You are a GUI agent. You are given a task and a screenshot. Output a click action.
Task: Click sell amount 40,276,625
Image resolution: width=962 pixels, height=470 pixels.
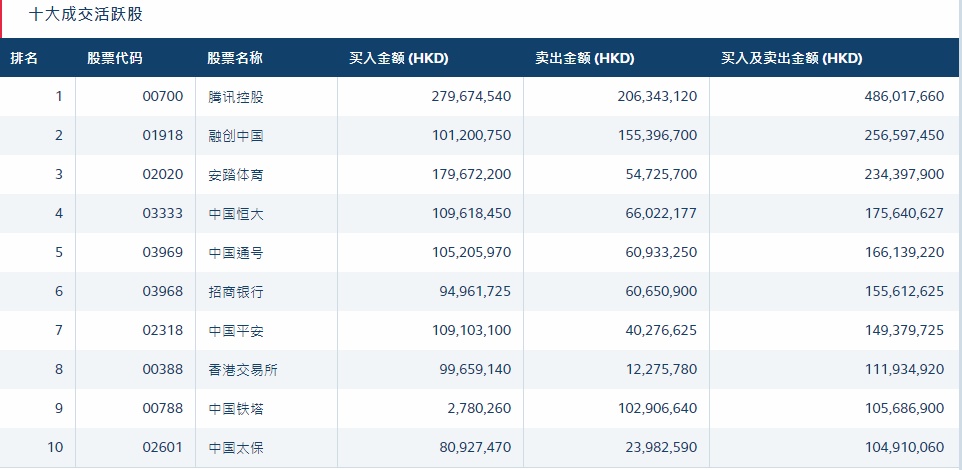tap(661, 330)
